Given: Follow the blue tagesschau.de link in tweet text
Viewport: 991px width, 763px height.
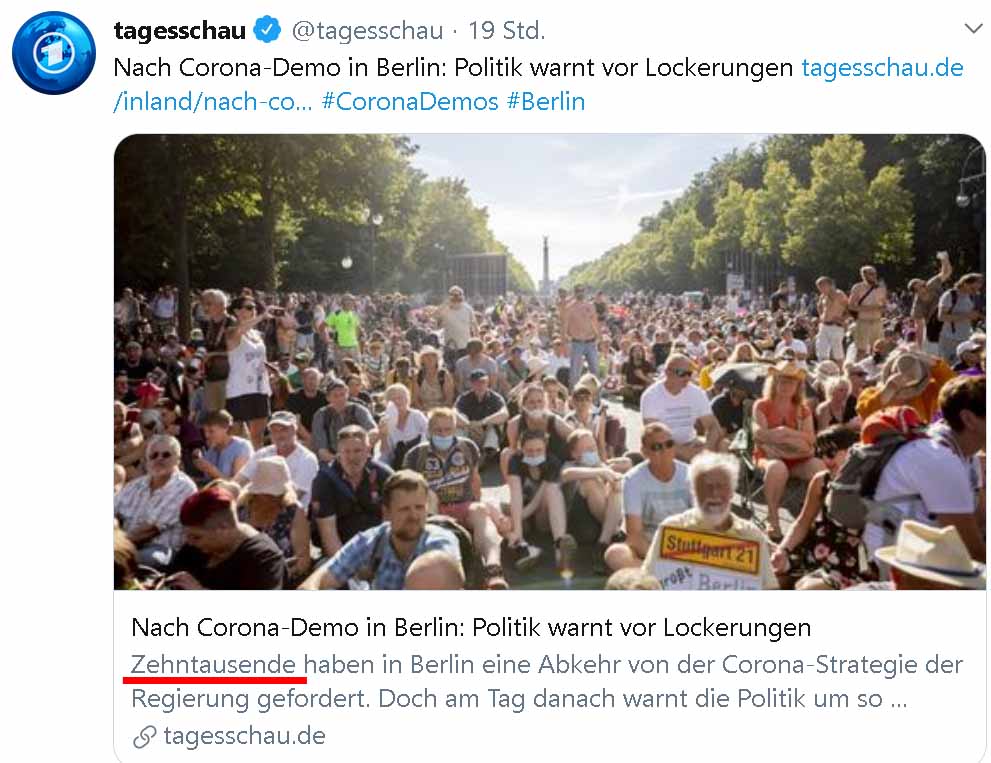Looking at the screenshot, I should (882, 68).
